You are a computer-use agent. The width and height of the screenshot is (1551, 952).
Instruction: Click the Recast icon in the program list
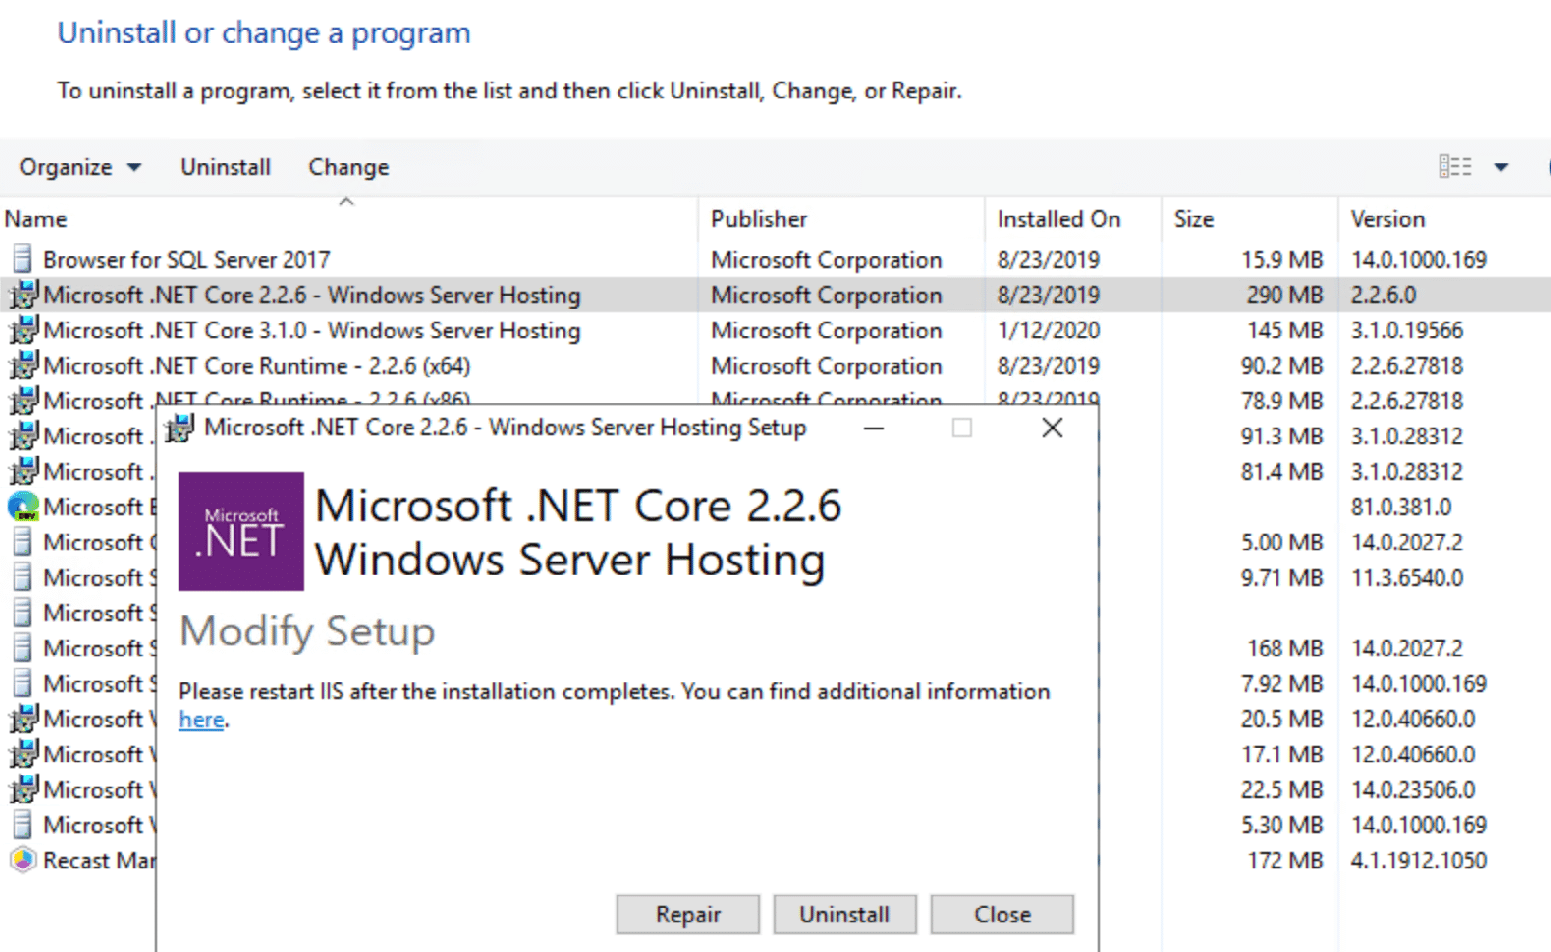(x=23, y=860)
